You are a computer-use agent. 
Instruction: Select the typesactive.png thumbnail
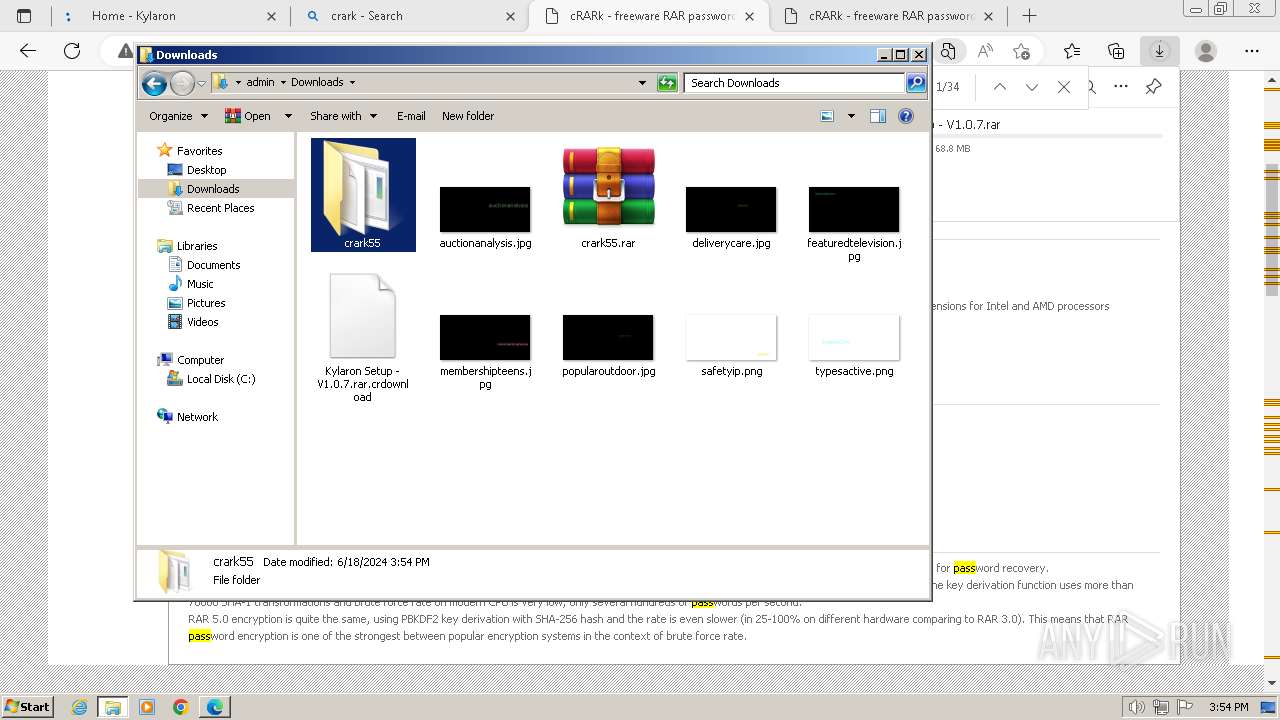pos(854,337)
